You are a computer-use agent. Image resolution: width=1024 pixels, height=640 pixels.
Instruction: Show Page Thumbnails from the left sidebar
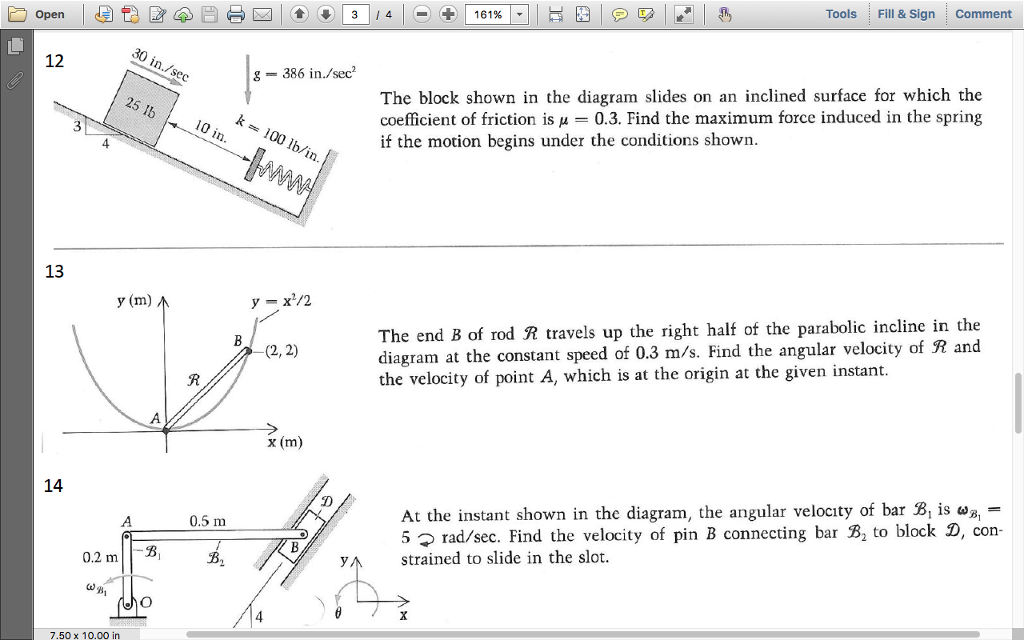click(13, 46)
